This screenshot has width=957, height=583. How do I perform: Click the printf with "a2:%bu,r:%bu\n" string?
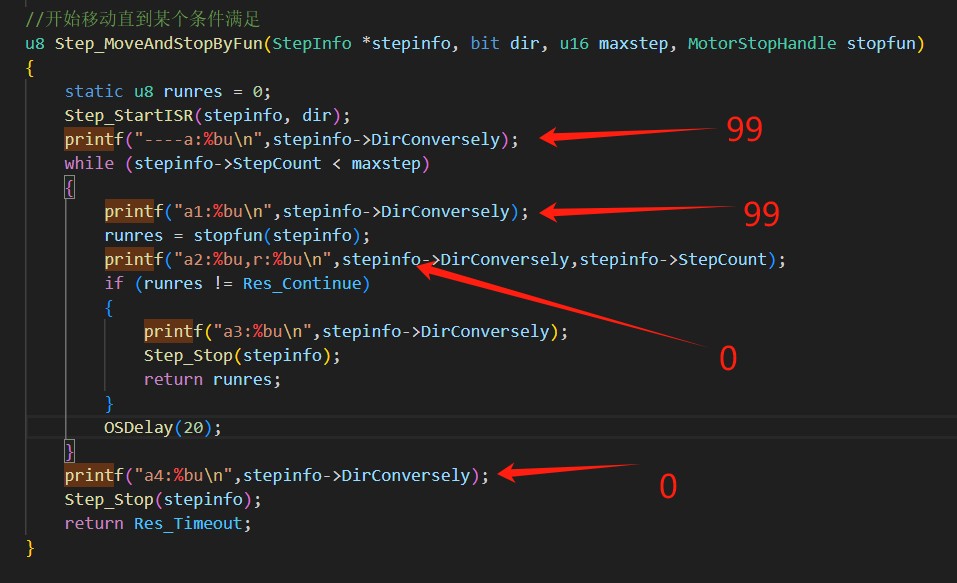[445, 259]
